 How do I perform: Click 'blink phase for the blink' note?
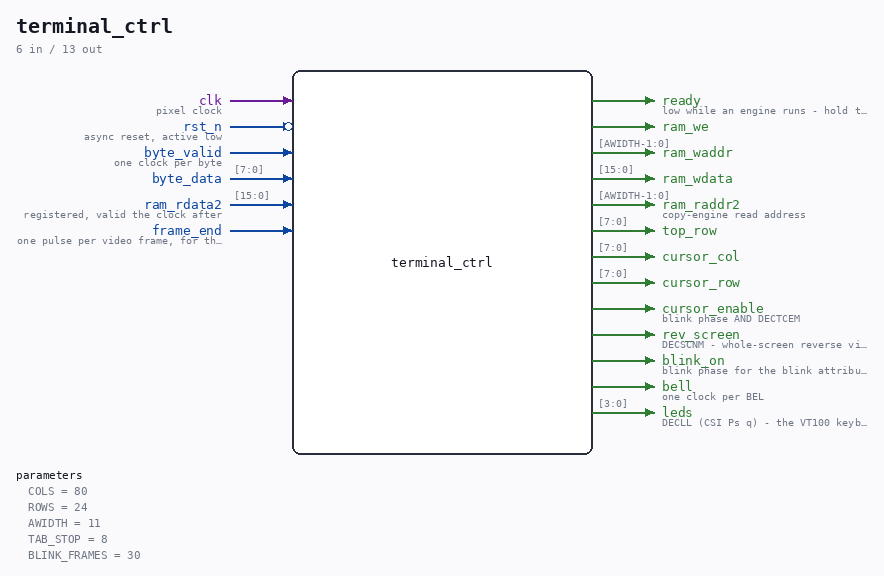point(764,370)
